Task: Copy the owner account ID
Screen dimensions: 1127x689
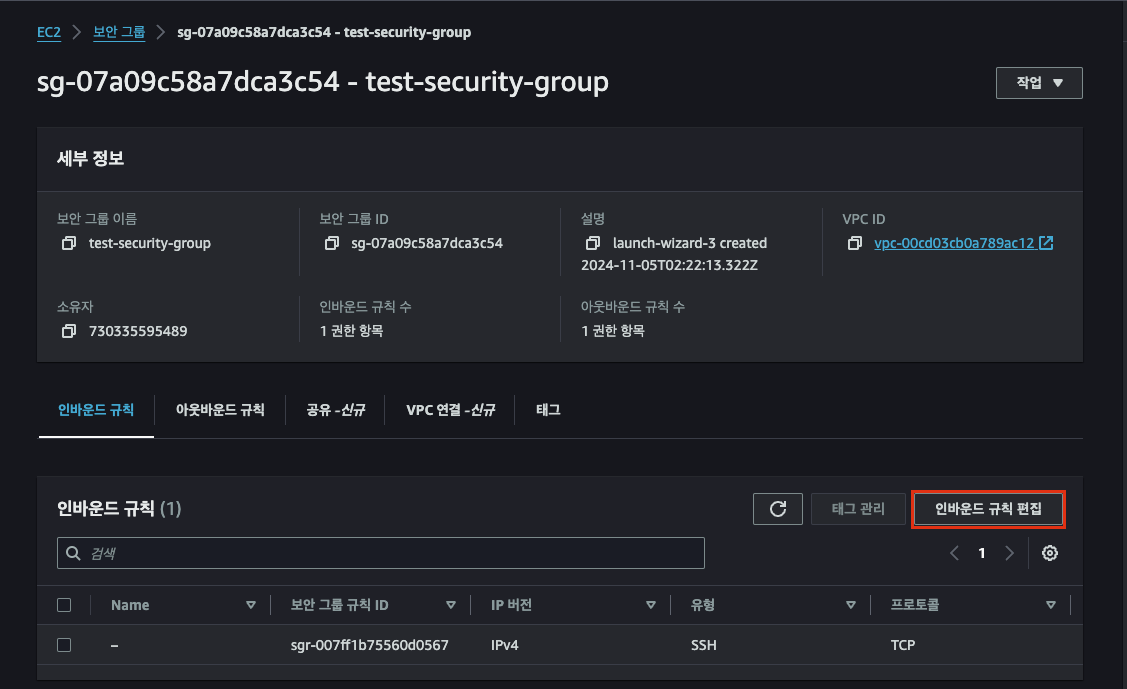Action: tap(69, 331)
